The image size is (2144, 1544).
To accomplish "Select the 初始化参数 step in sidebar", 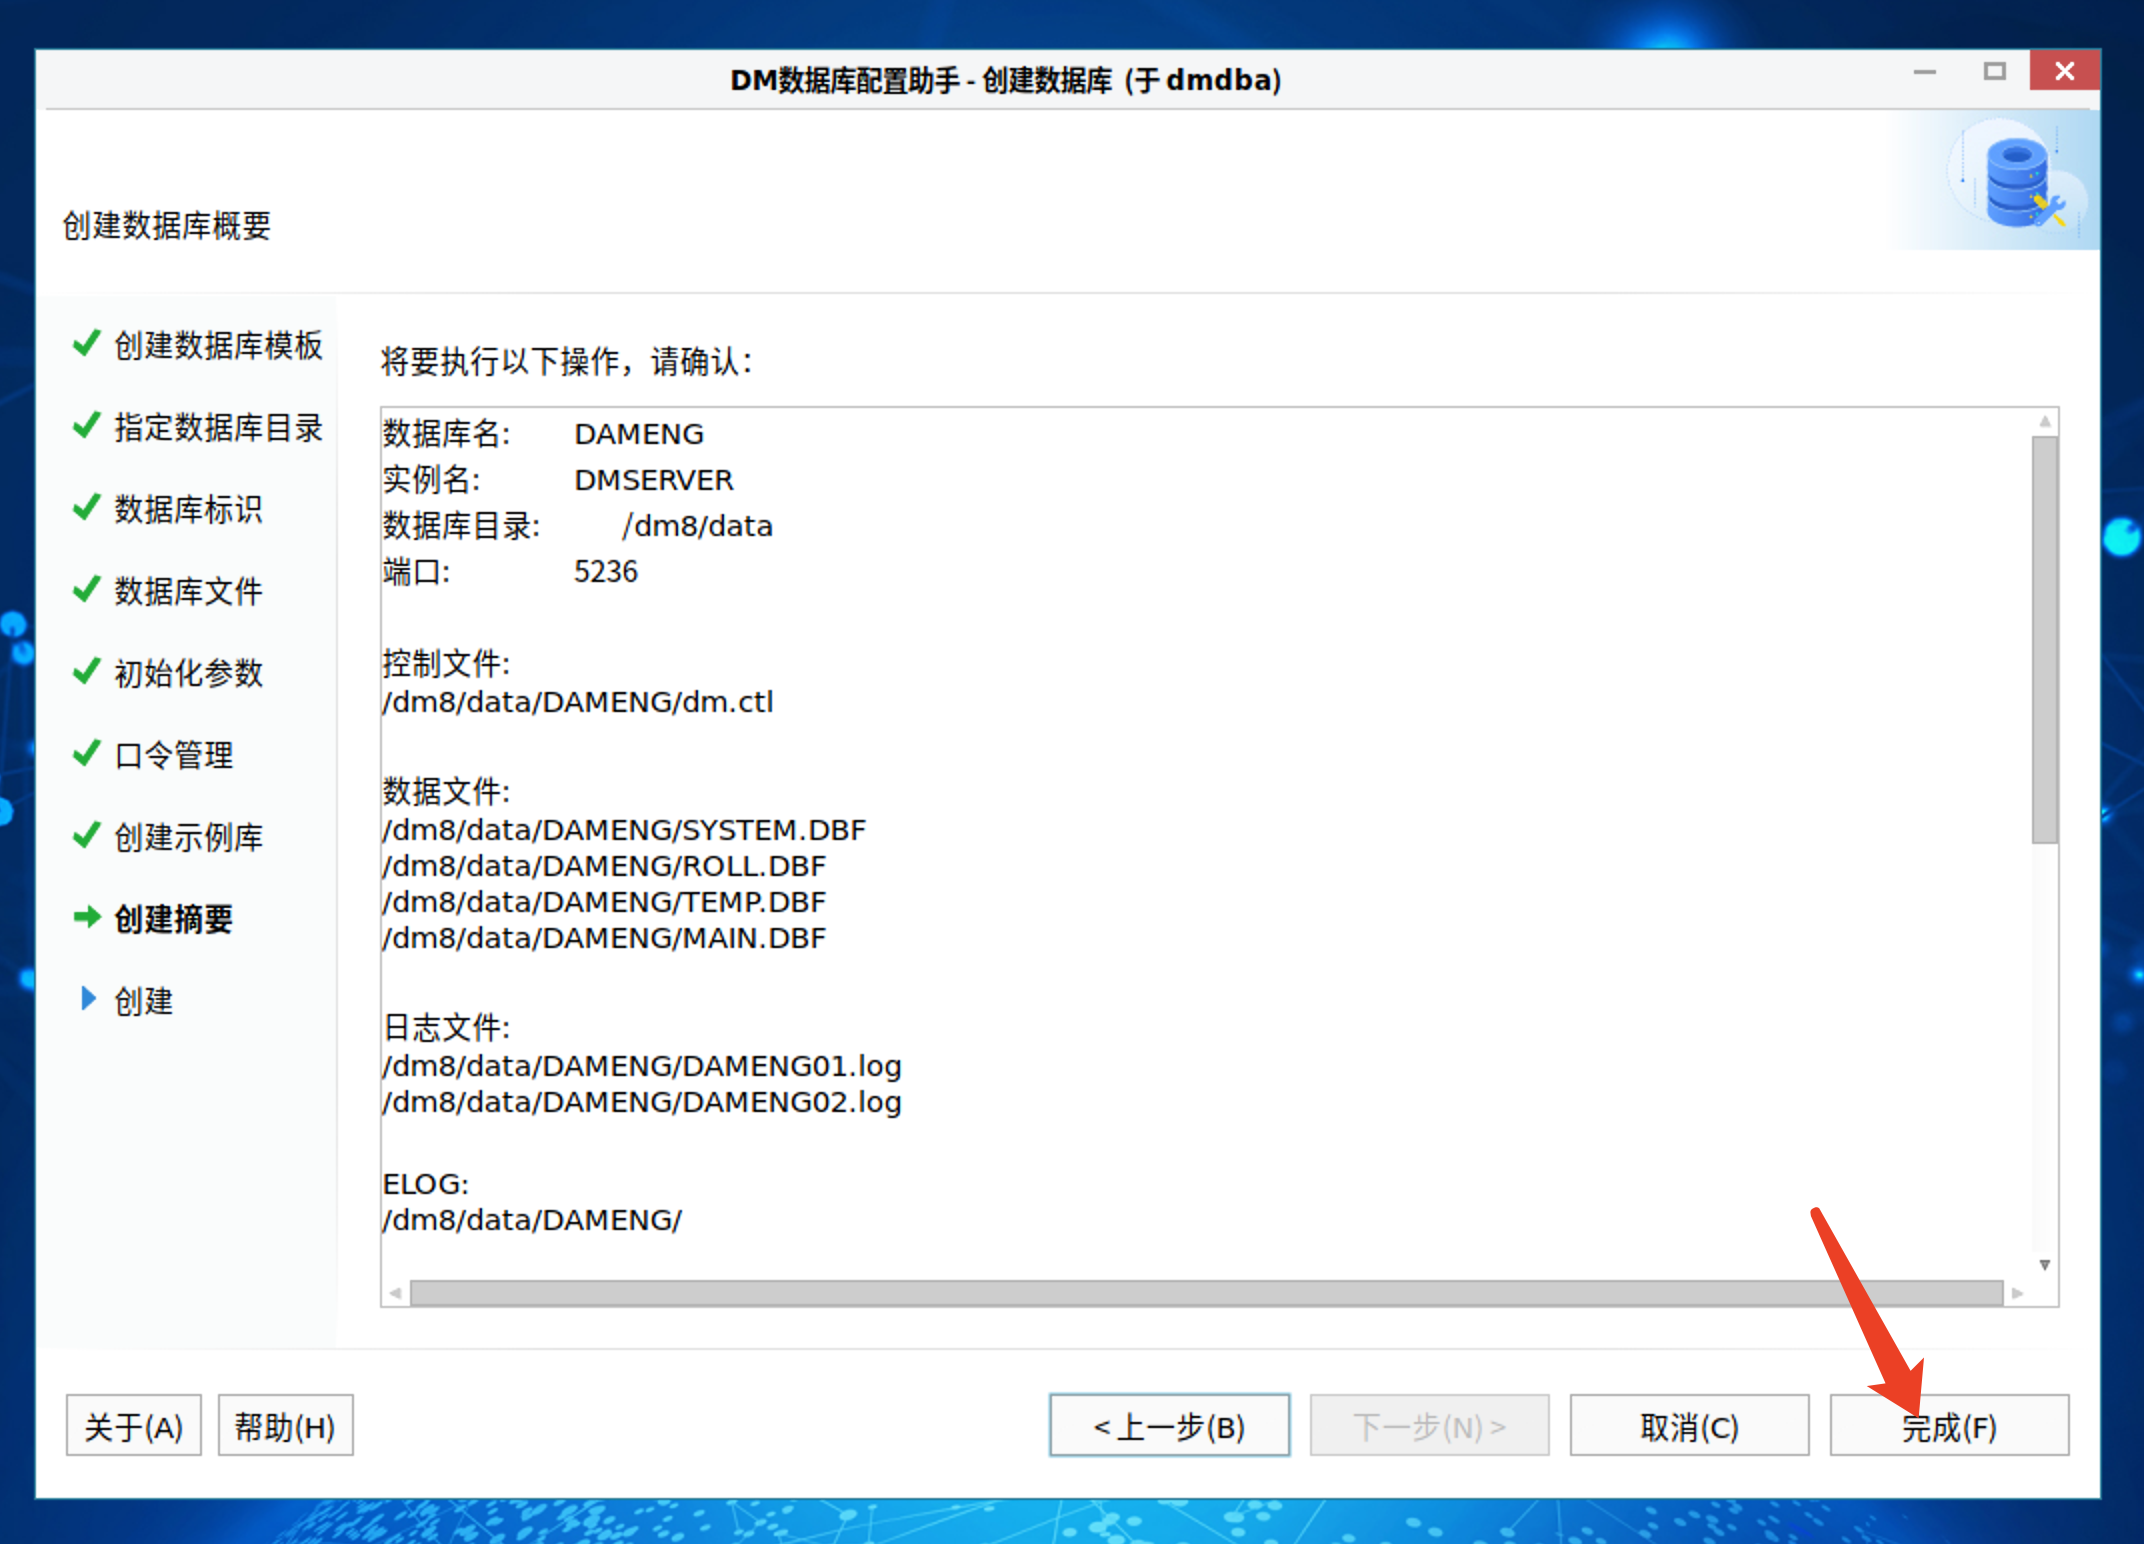I will pyautogui.click(x=187, y=672).
